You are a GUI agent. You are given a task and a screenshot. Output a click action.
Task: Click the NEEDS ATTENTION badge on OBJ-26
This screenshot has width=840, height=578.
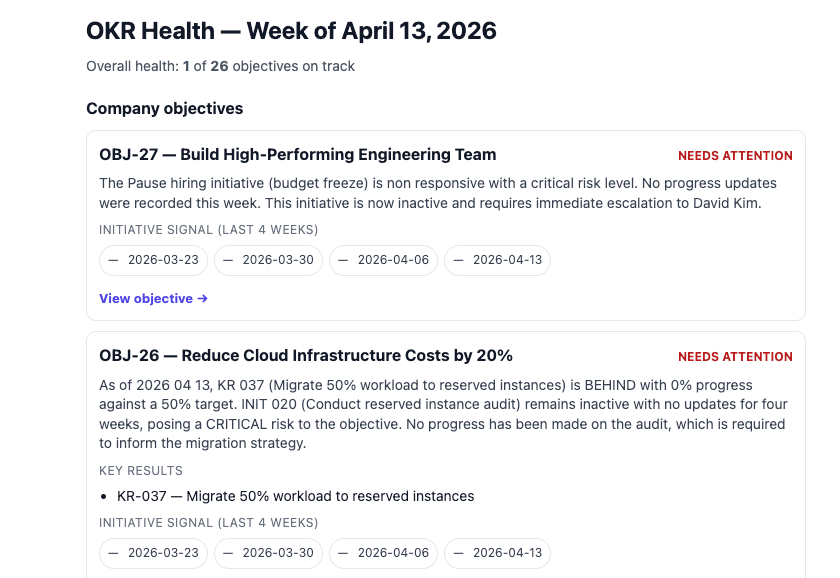[x=735, y=356]
